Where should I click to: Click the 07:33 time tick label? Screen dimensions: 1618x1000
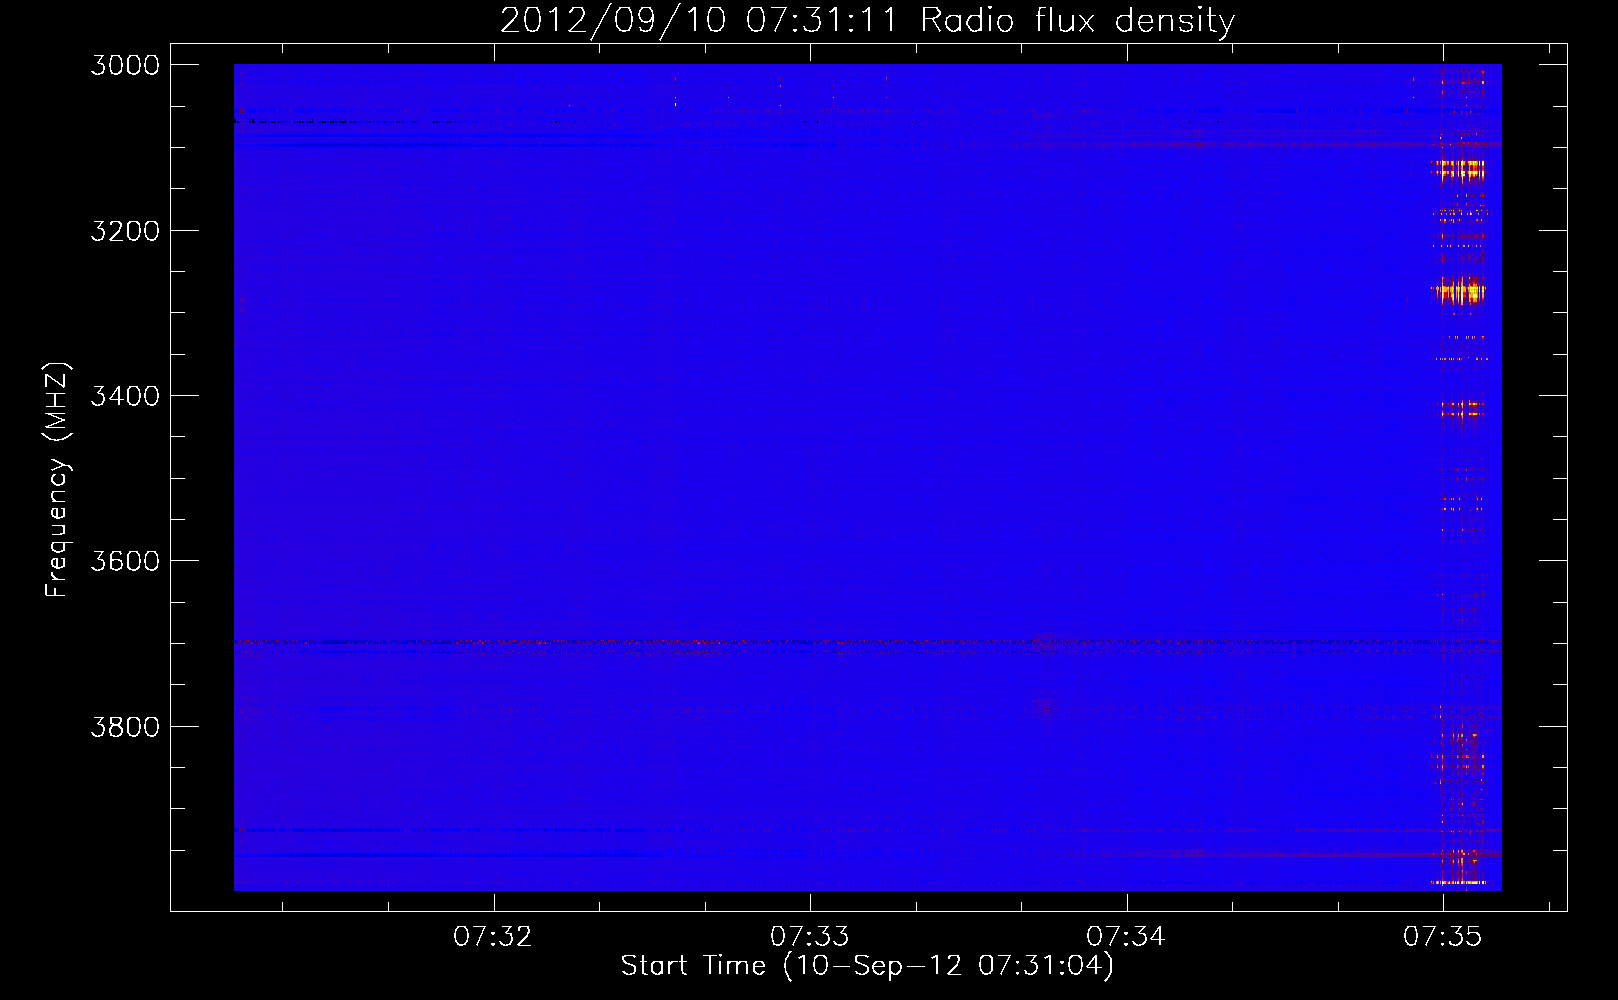[x=810, y=936]
